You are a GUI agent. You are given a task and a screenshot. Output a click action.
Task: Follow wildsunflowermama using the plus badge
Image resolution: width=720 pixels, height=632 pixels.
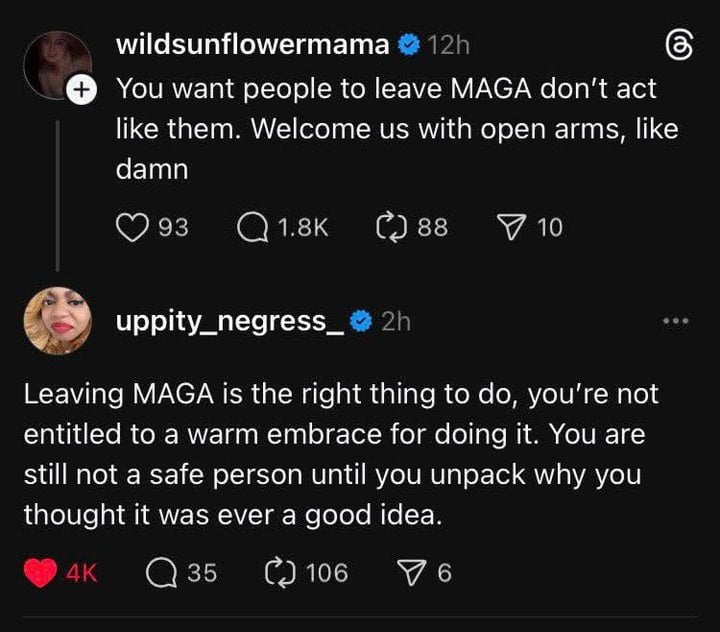click(x=82, y=88)
